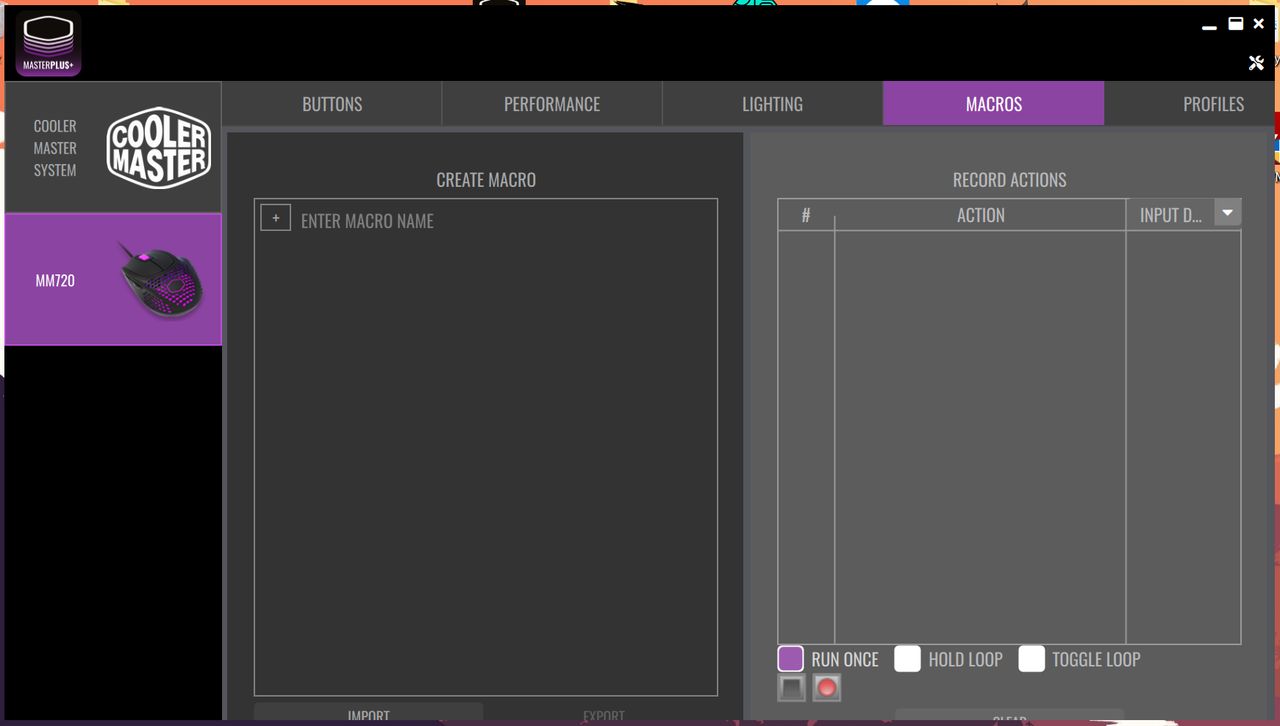The height and width of the screenshot is (726, 1280).
Task: Select the MM720 device label
Action: point(55,281)
